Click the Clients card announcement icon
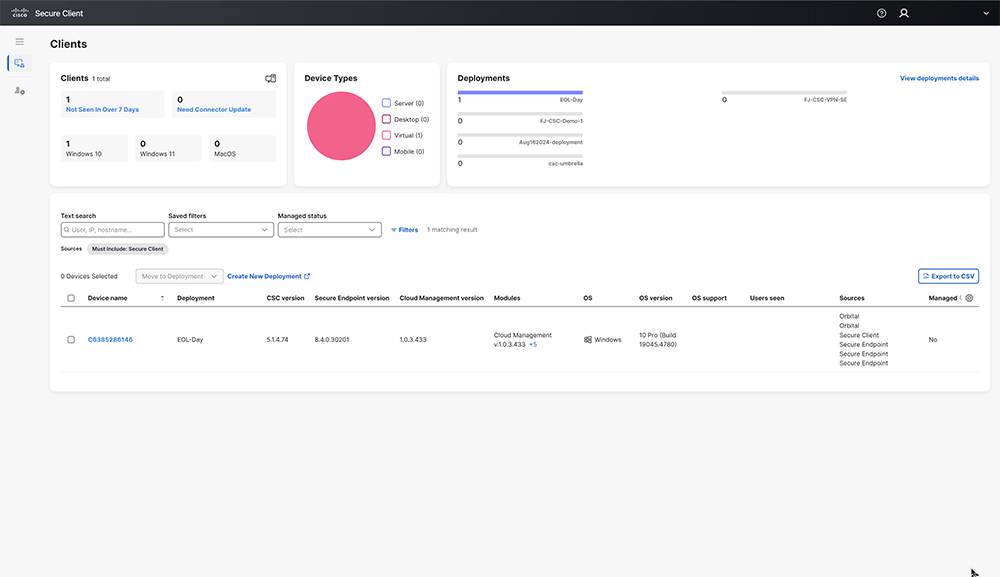 click(x=270, y=78)
